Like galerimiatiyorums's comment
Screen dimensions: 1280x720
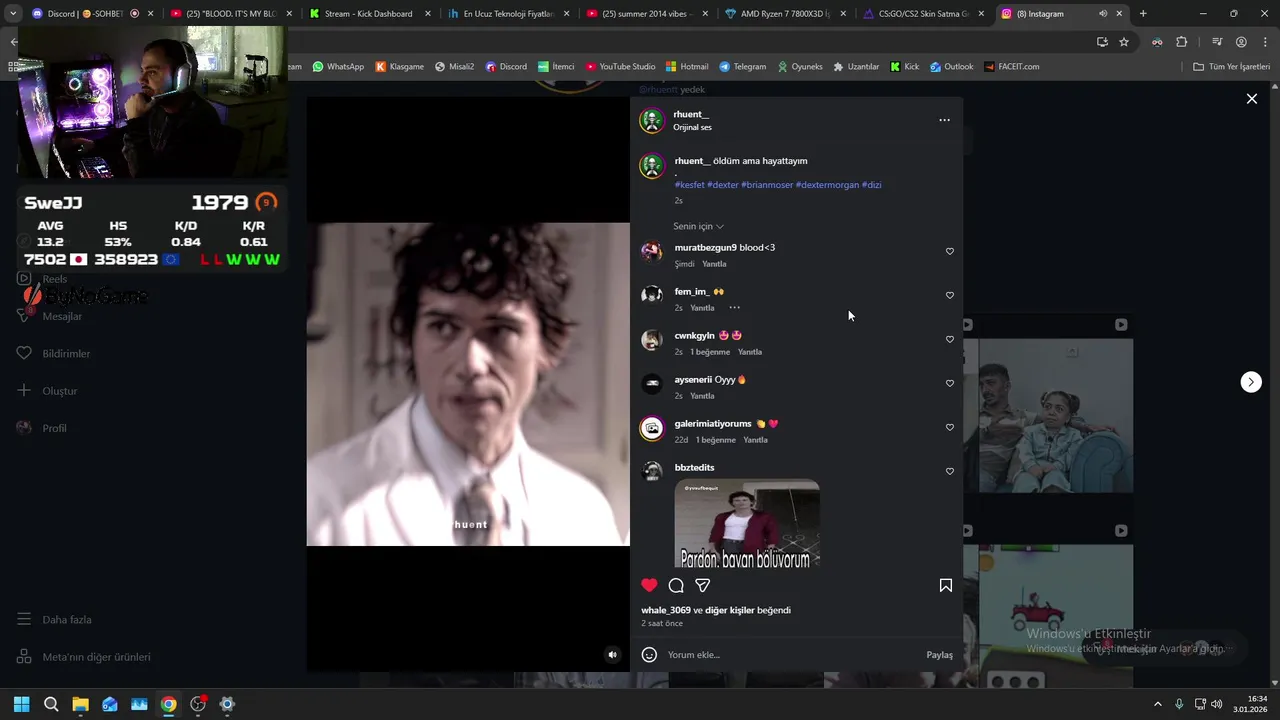[950, 427]
